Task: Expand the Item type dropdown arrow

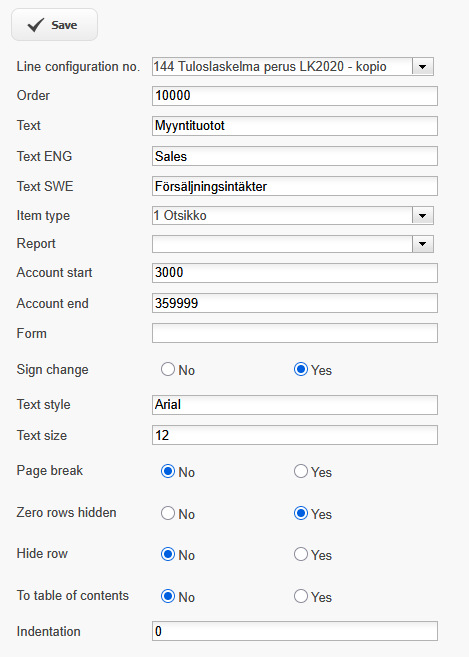Action: (x=422, y=216)
